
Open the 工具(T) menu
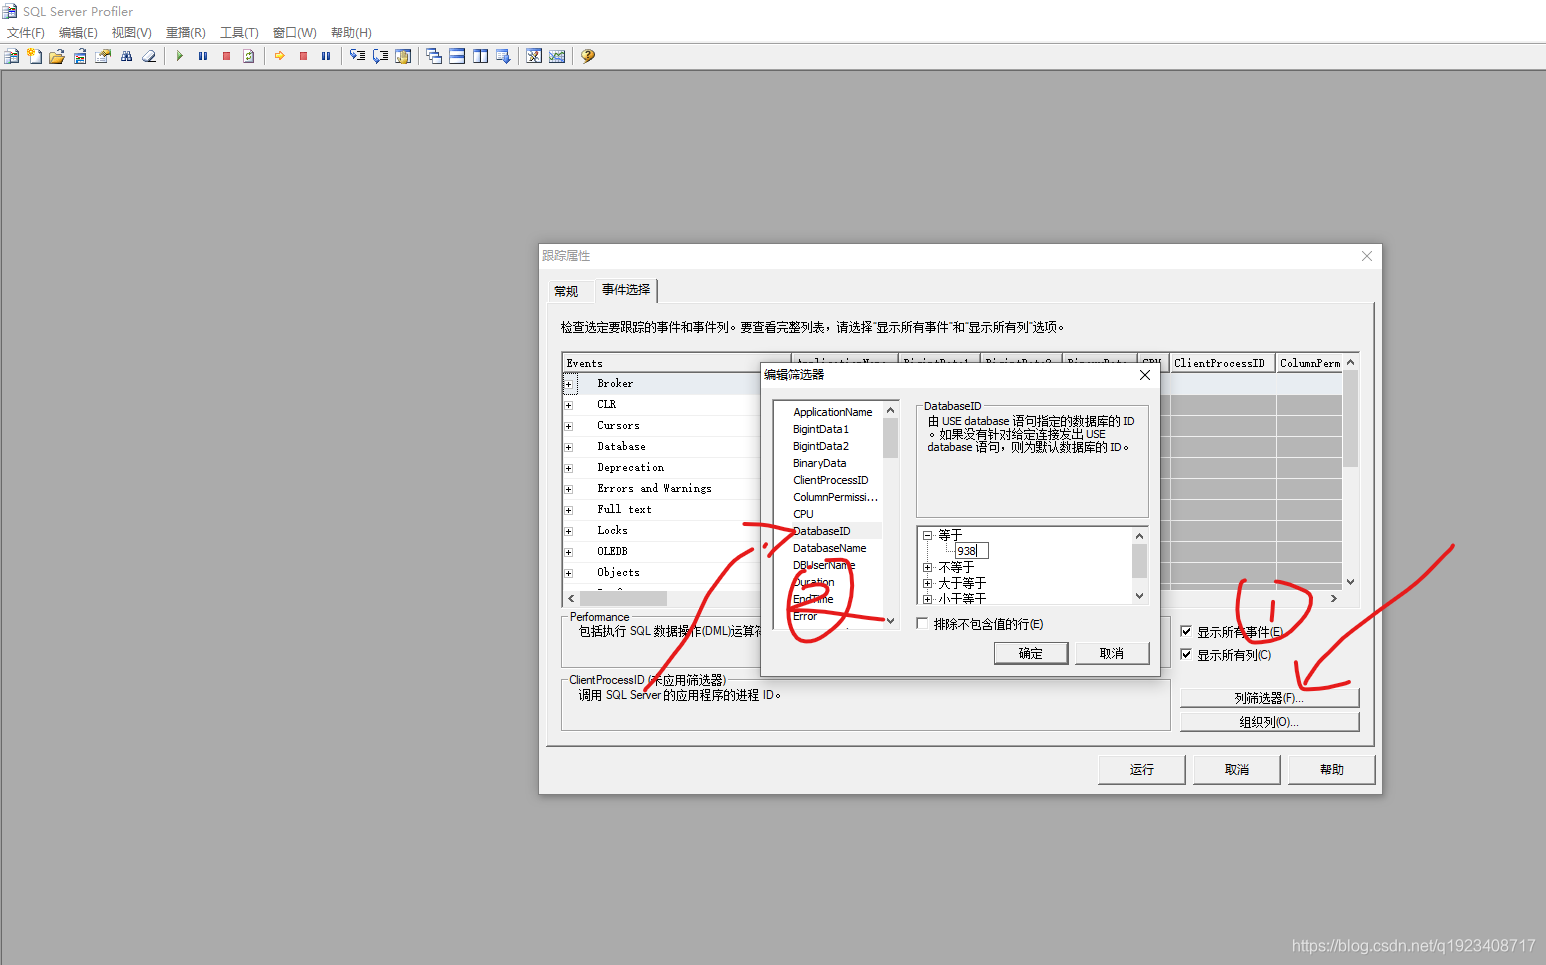tap(239, 33)
